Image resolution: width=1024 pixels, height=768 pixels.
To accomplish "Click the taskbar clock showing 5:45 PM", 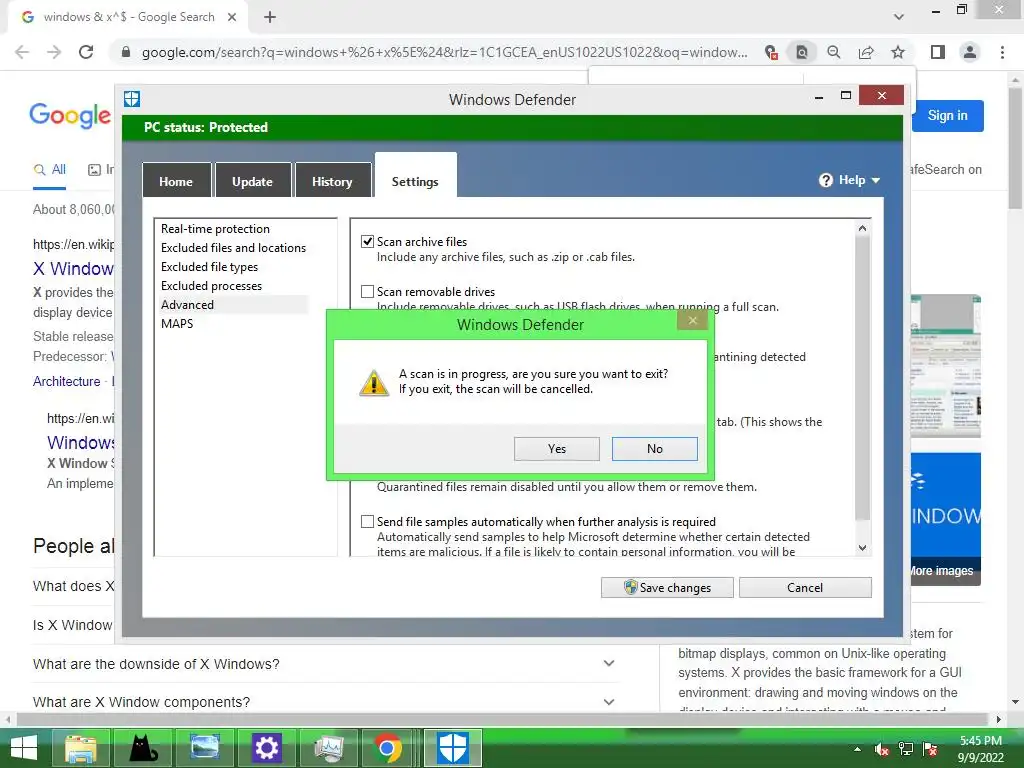I will 980,749.
